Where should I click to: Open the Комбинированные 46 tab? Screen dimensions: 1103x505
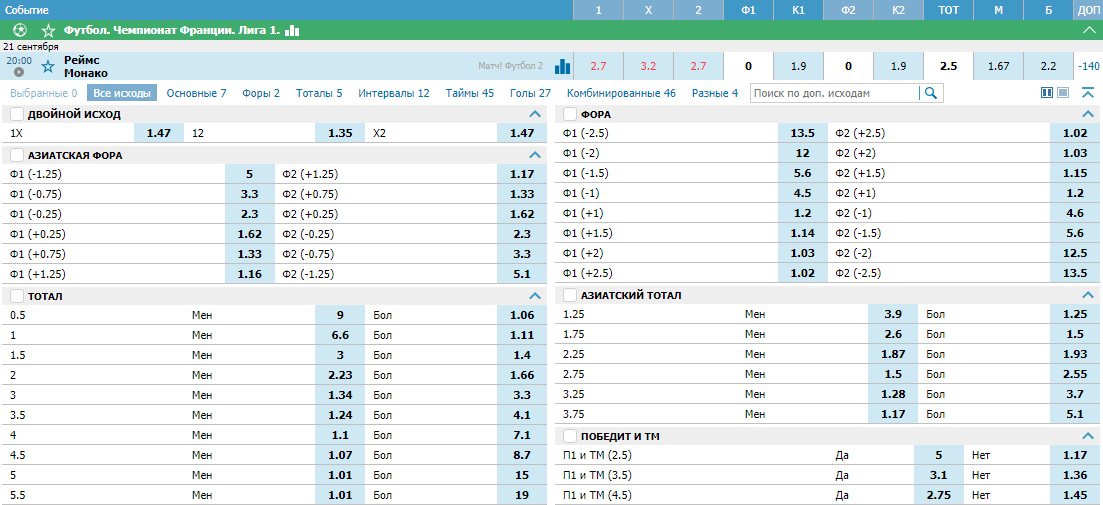[x=621, y=93]
